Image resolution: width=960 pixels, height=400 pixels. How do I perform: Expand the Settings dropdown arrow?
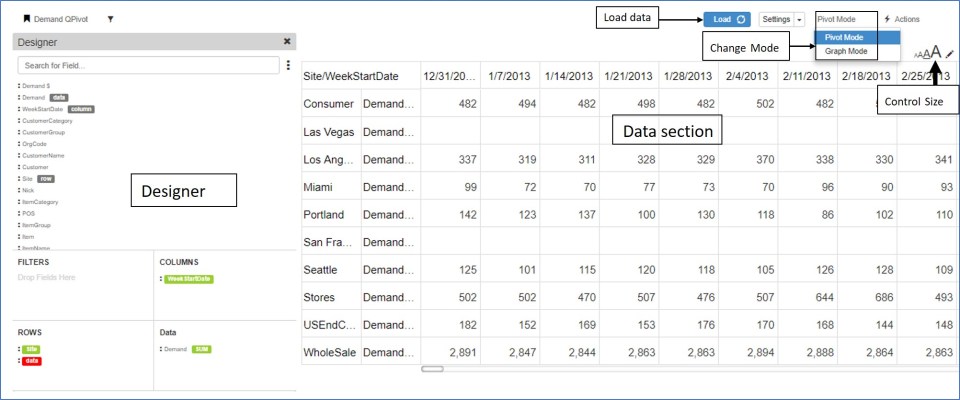[797, 19]
